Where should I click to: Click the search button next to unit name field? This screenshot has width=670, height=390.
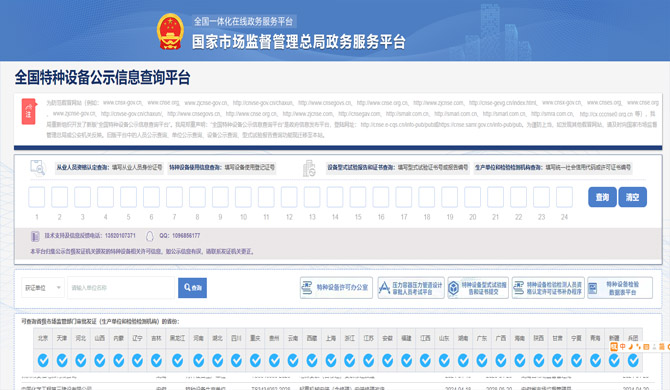coord(192,287)
